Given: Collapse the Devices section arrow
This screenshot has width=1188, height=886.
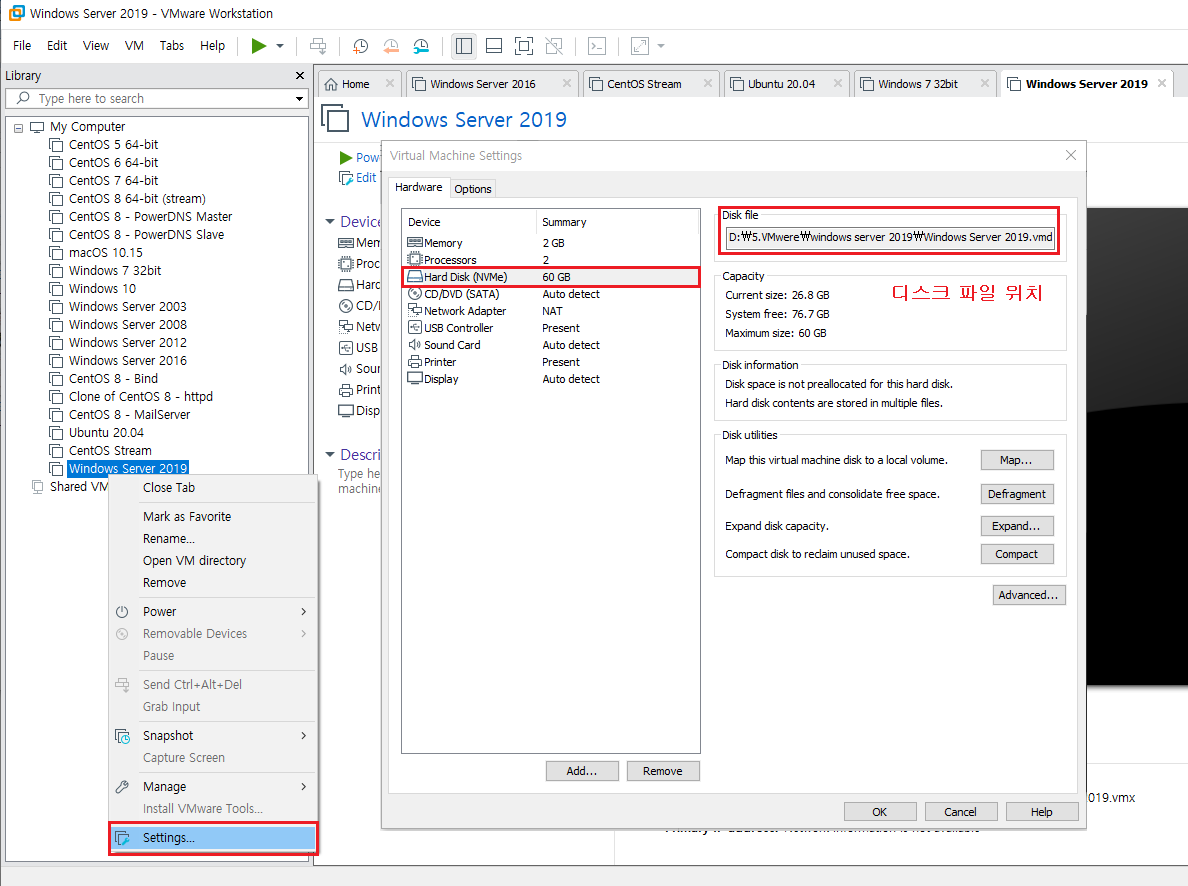Looking at the screenshot, I should (330, 221).
